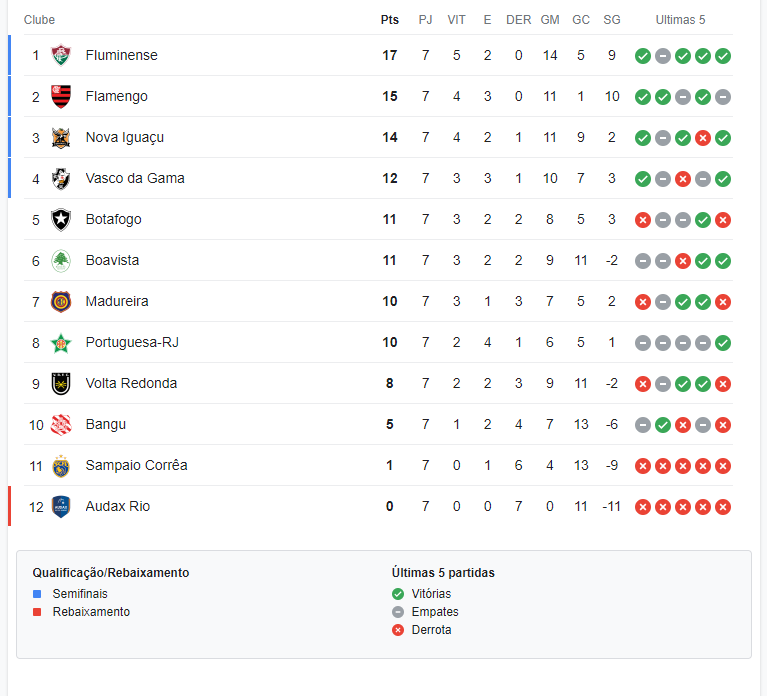Screen dimensions: 767x696
Task: Click the Botafogo star crest
Action: tap(61, 220)
